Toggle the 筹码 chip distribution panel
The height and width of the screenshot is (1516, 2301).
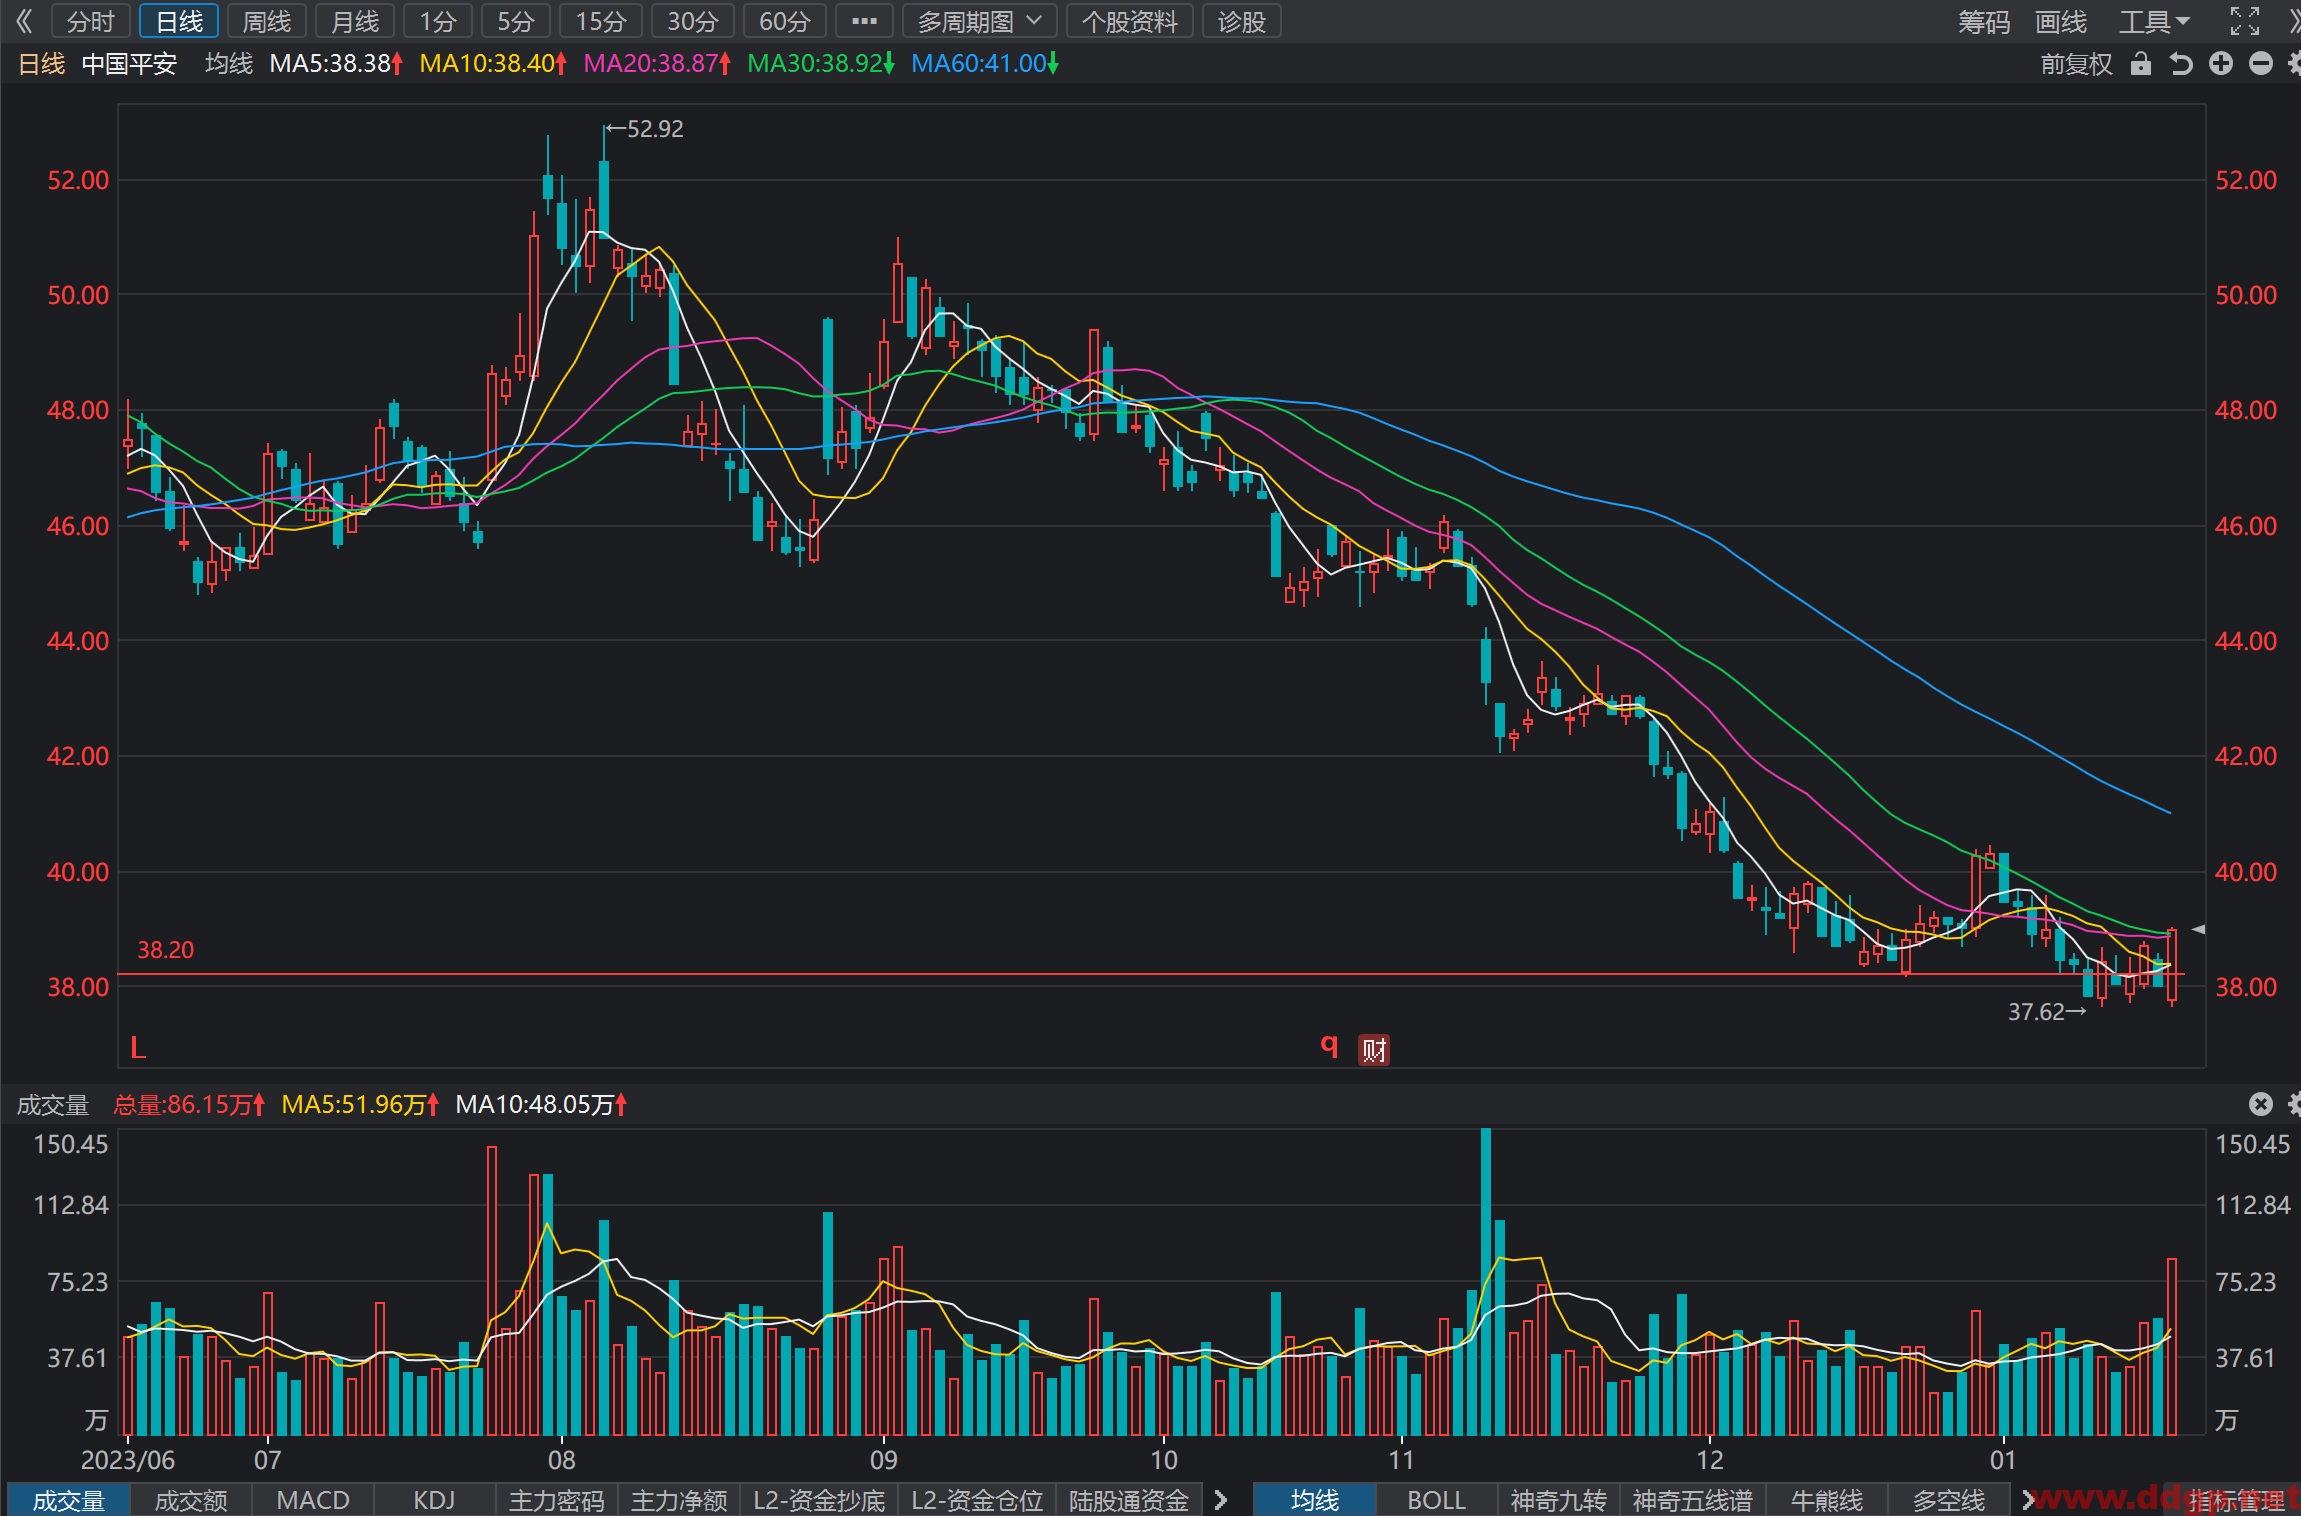1984,21
